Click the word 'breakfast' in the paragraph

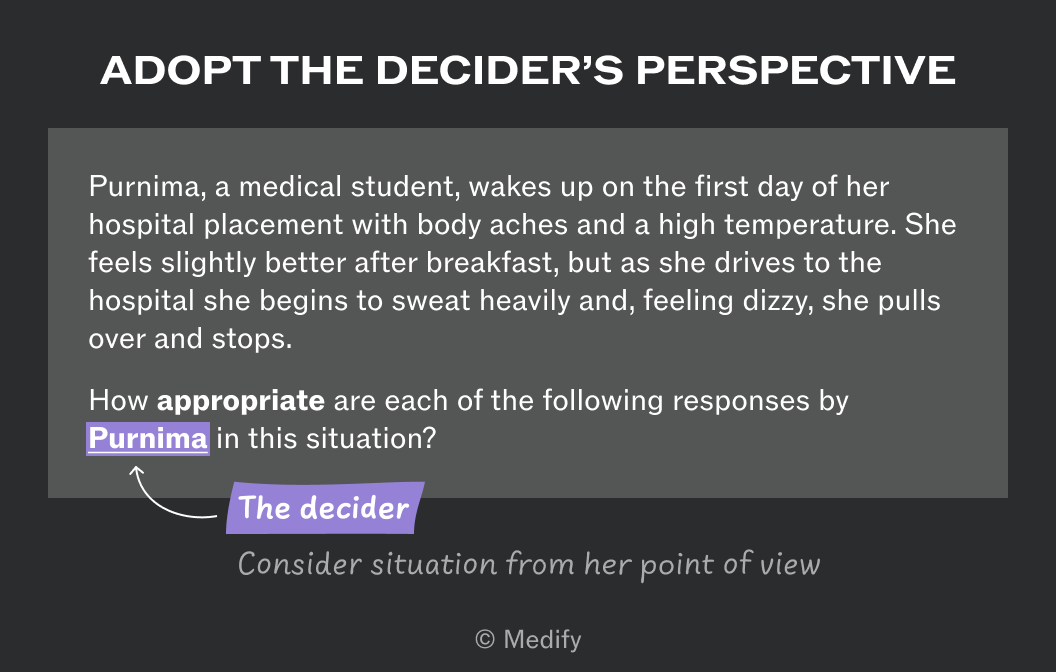489,263
